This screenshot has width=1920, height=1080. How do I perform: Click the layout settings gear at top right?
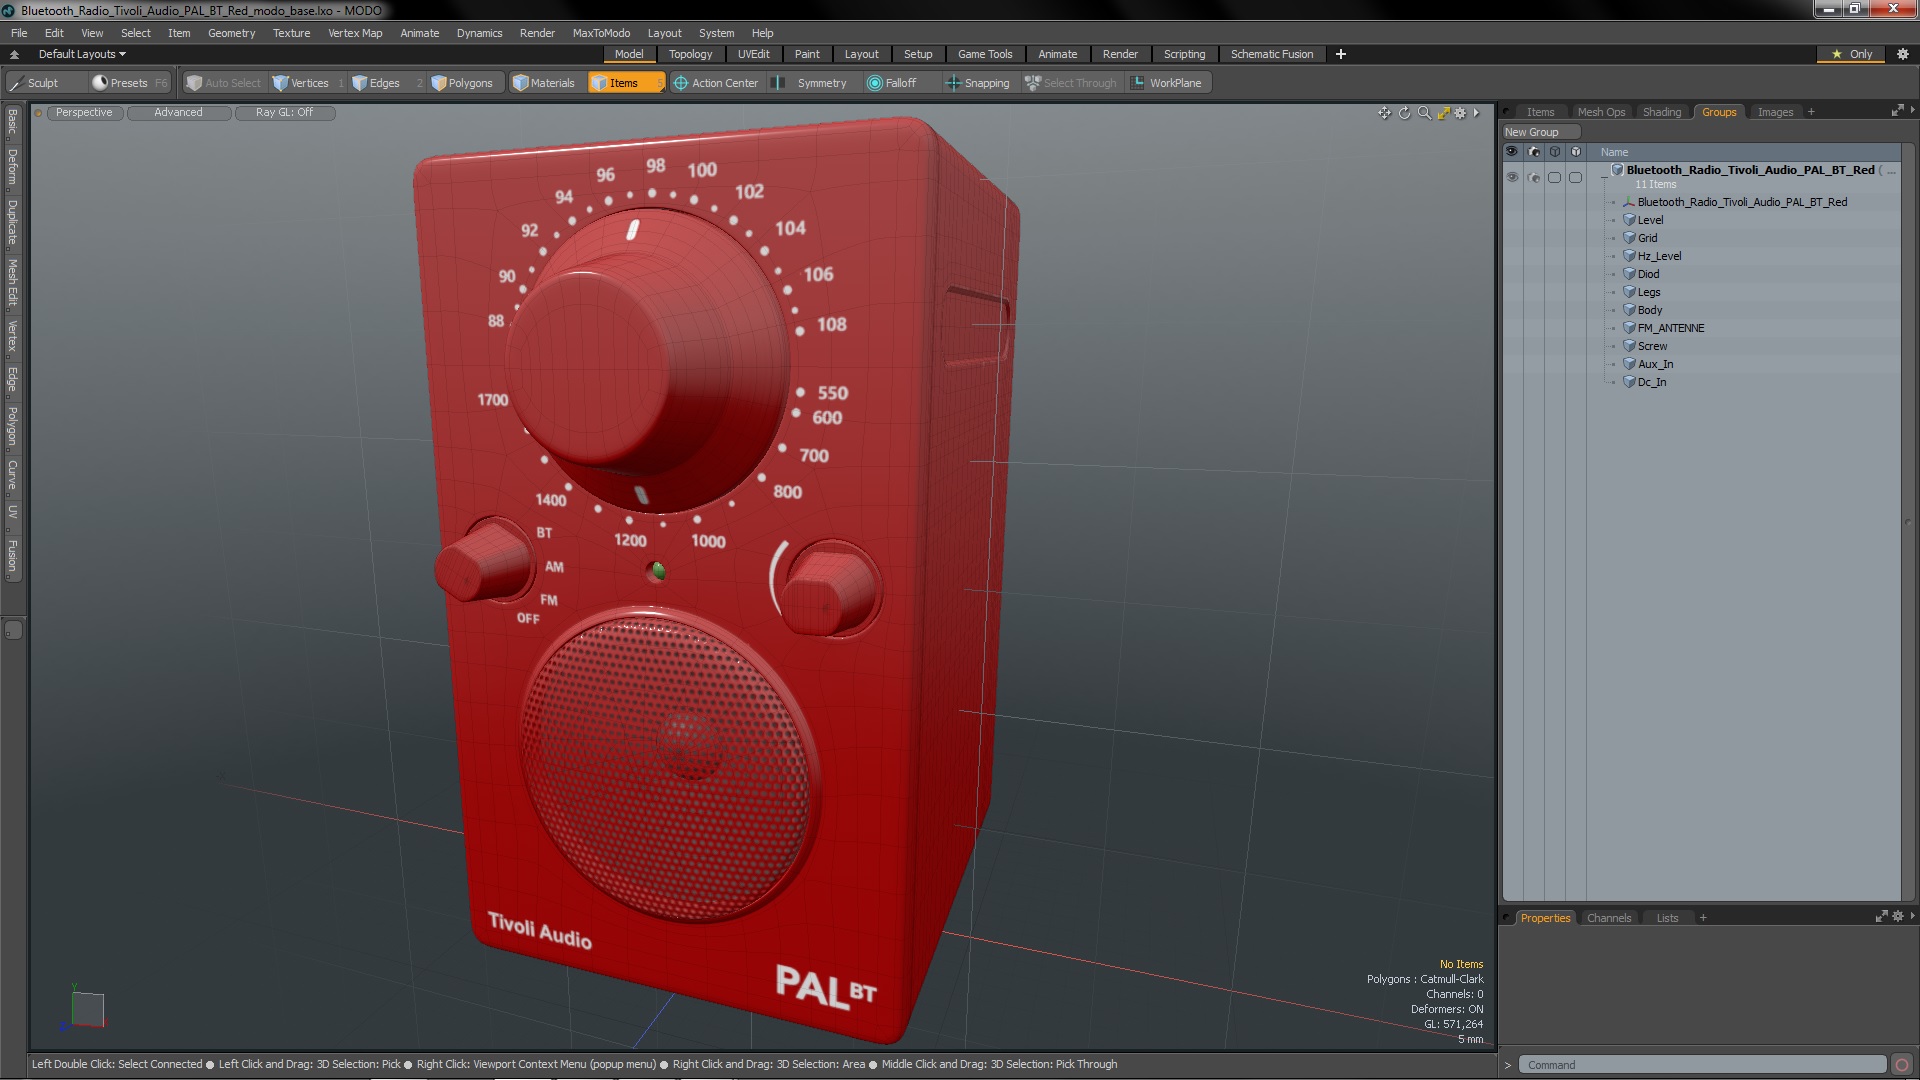click(1902, 54)
